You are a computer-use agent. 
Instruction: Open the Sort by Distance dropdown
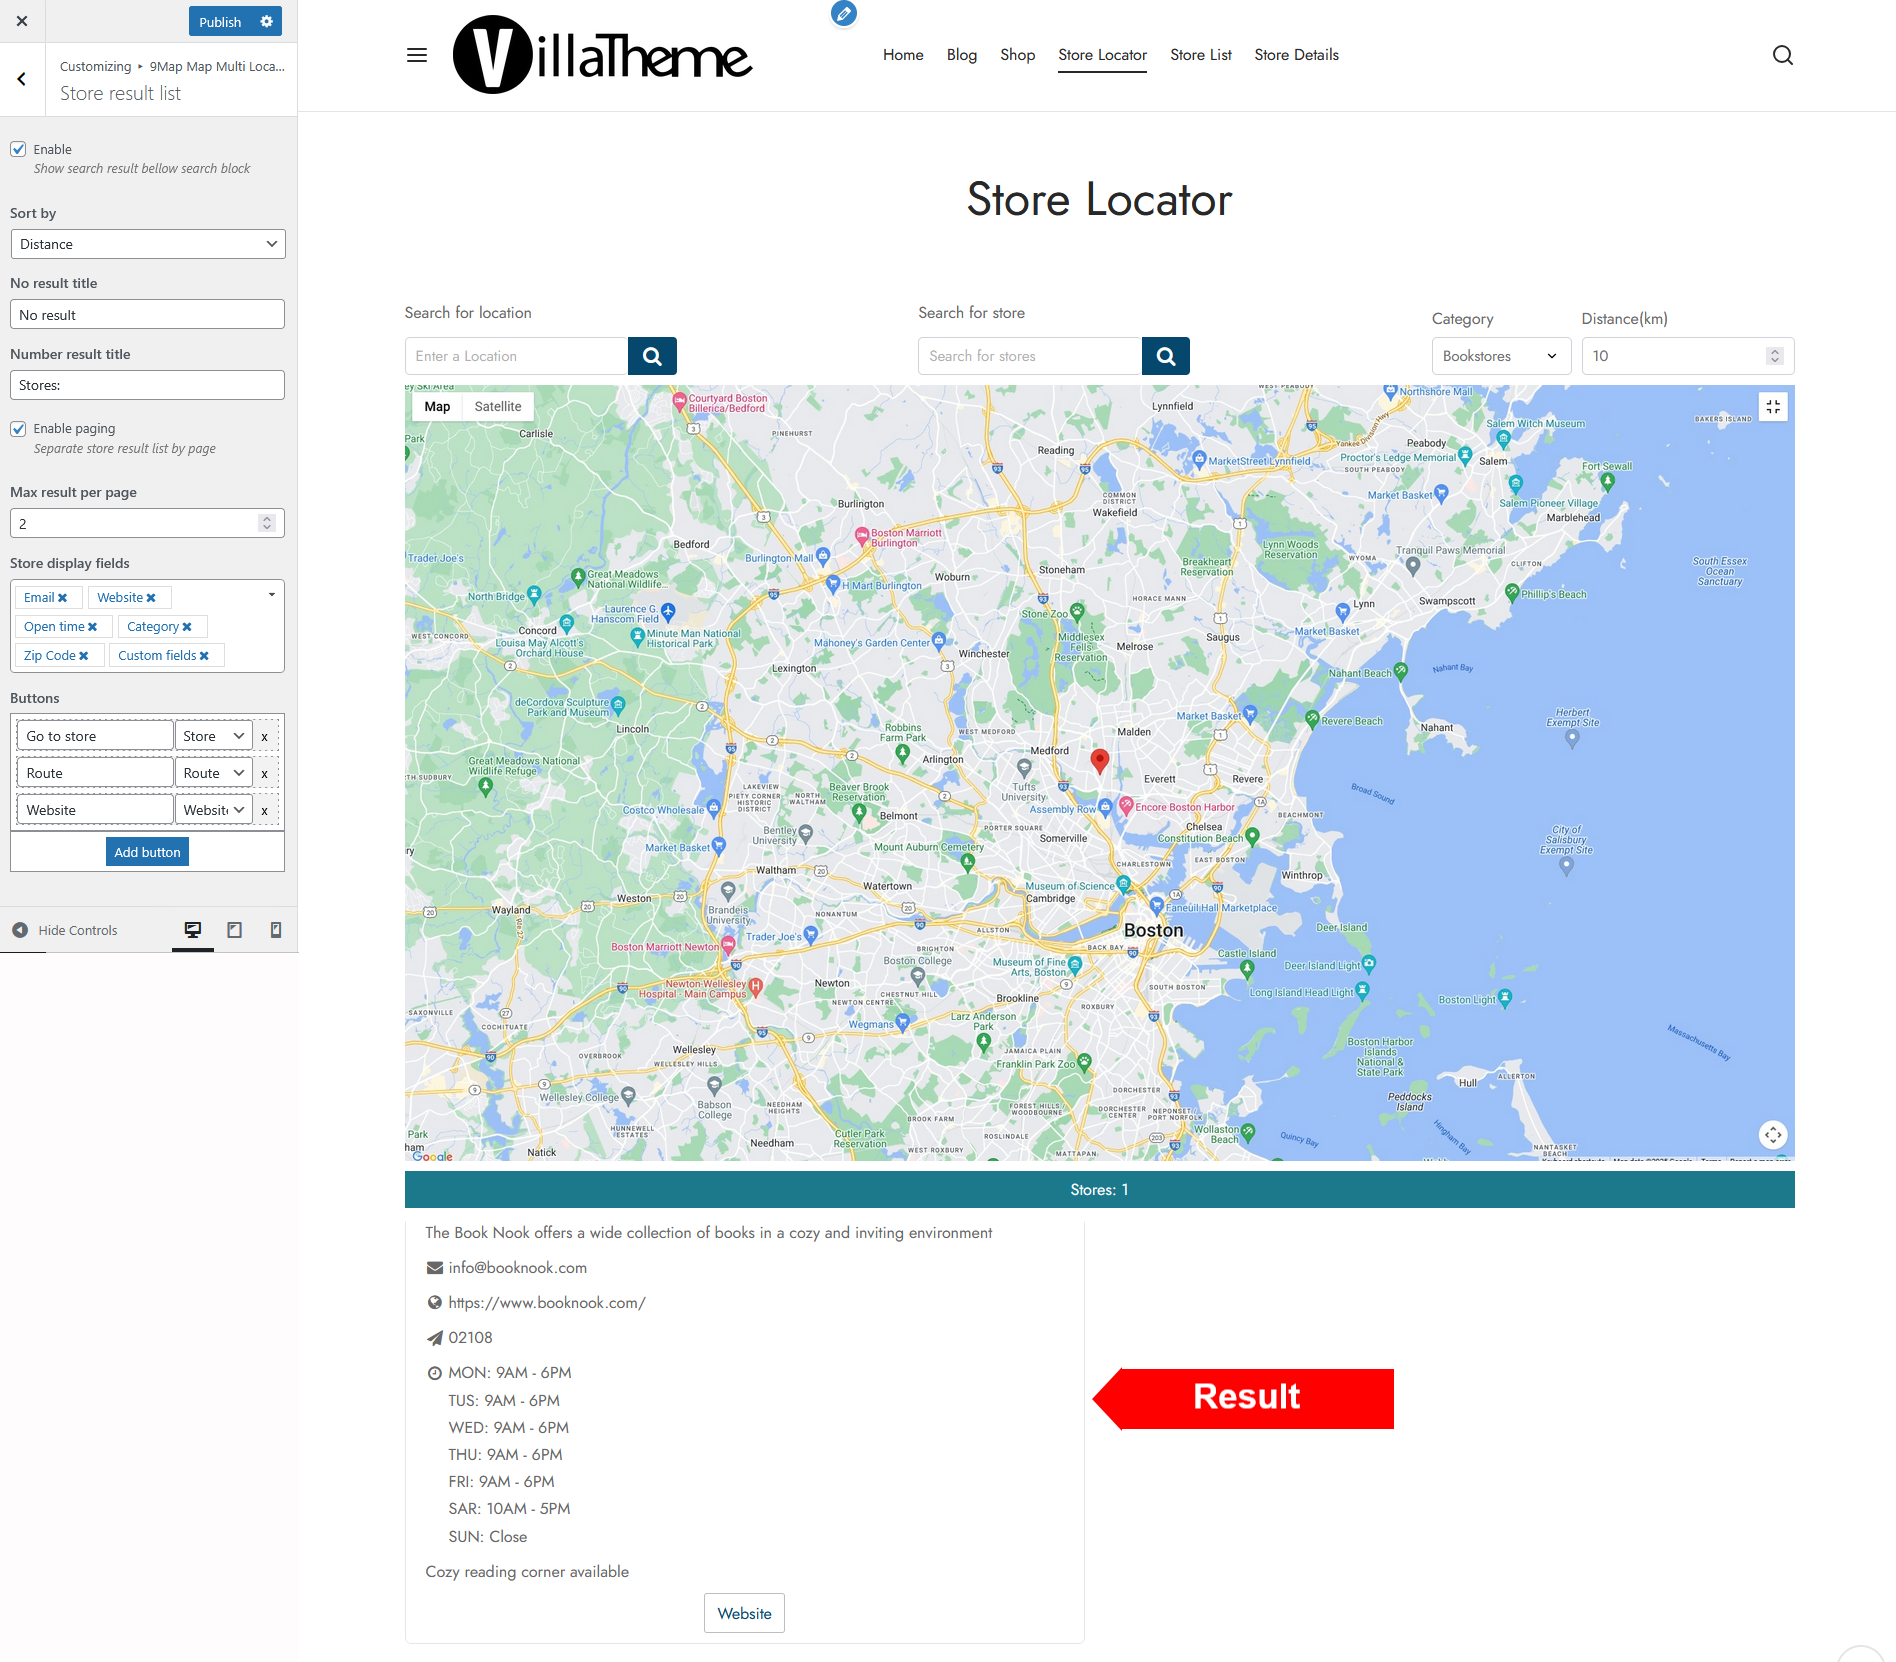(148, 244)
